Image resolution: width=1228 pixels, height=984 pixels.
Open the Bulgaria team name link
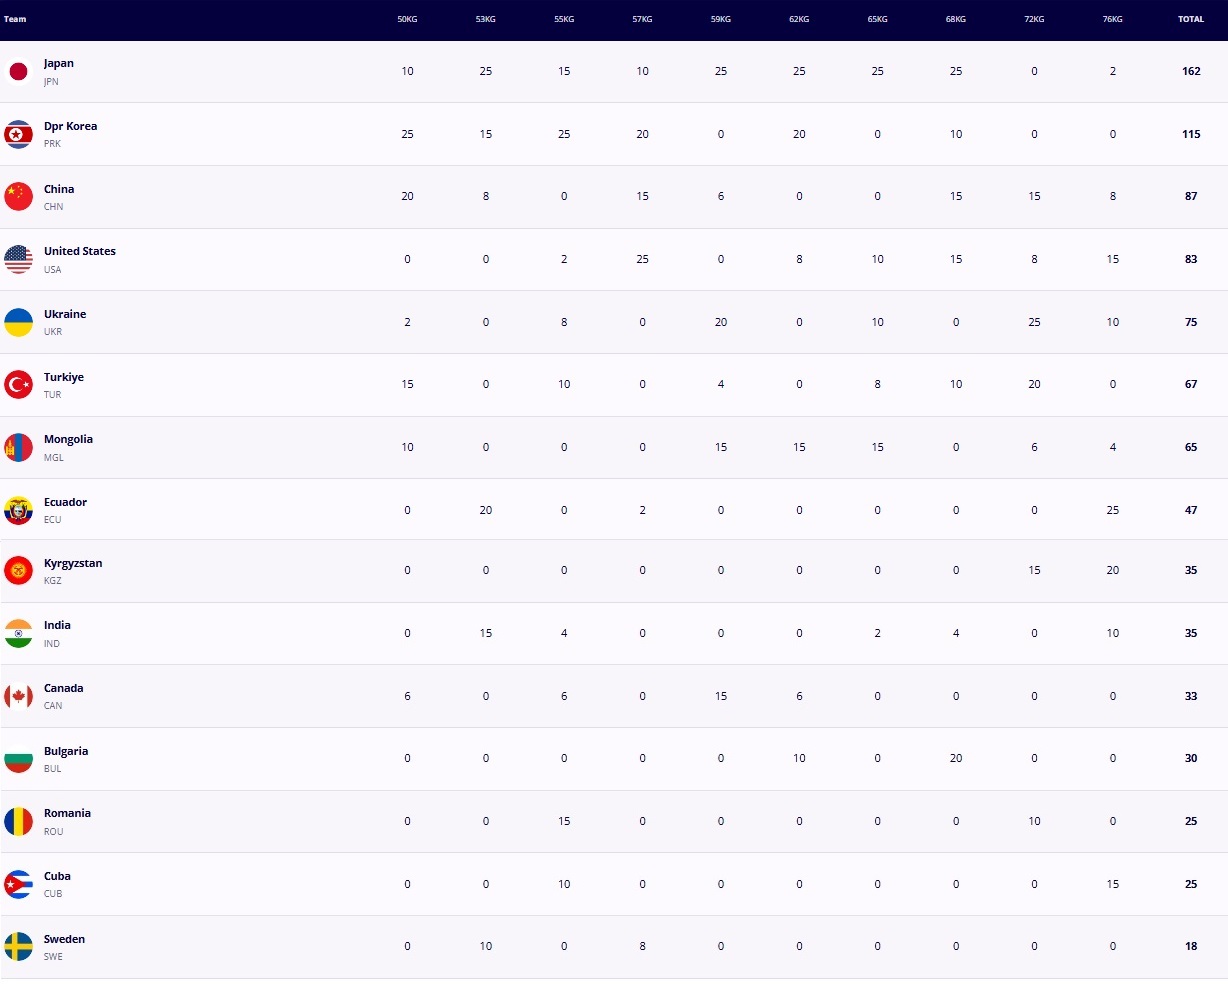tap(66, 751)
